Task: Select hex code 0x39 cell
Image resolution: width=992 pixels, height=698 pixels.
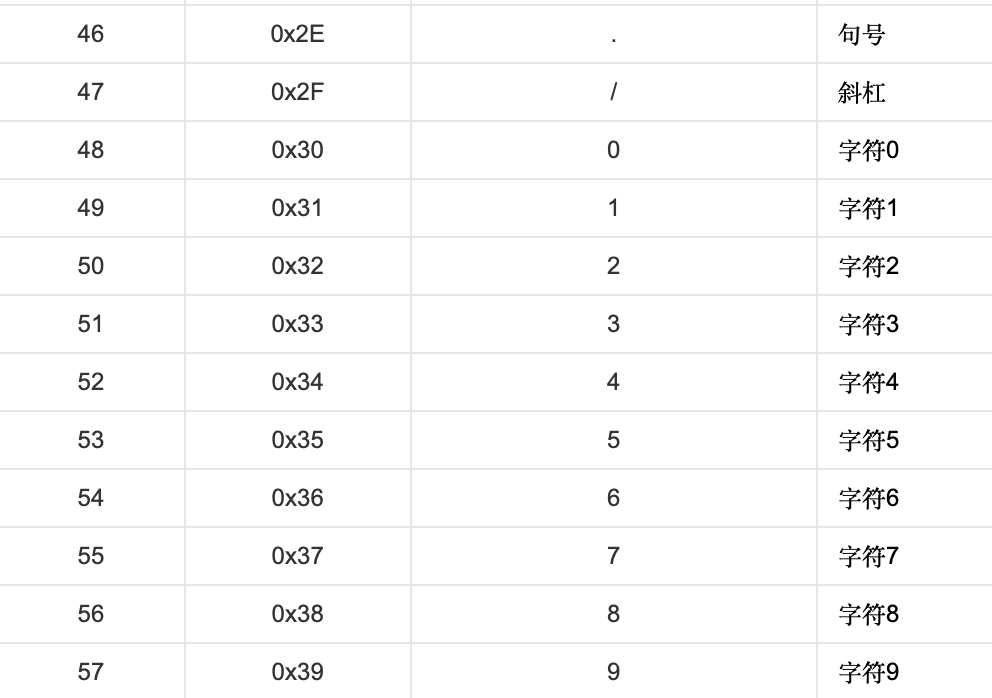Action: coord(297,672)
